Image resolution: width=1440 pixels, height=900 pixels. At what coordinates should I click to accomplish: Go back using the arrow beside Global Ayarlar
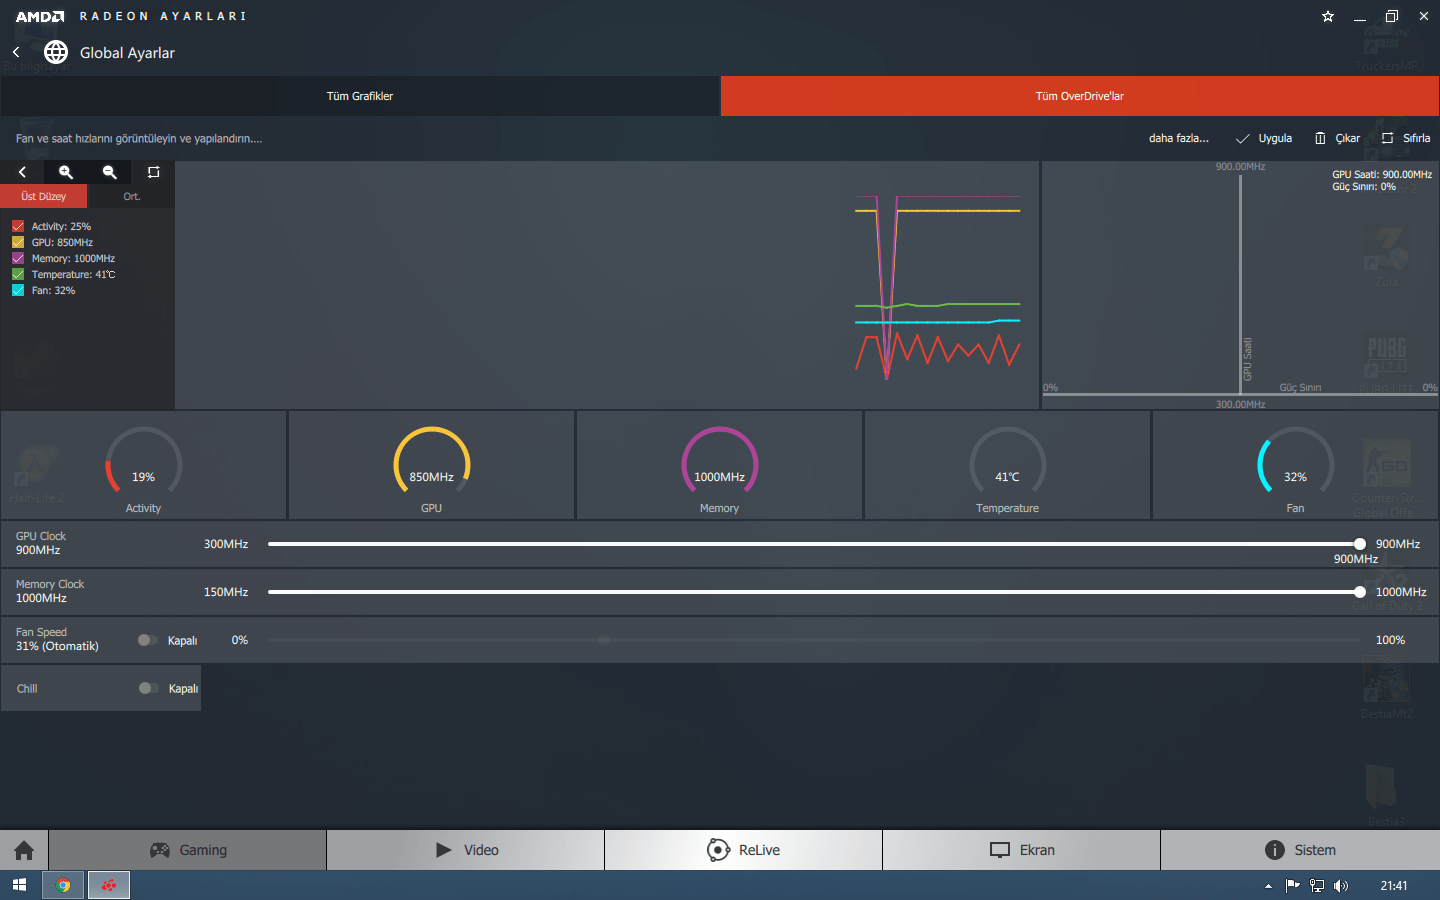[16, 52]
